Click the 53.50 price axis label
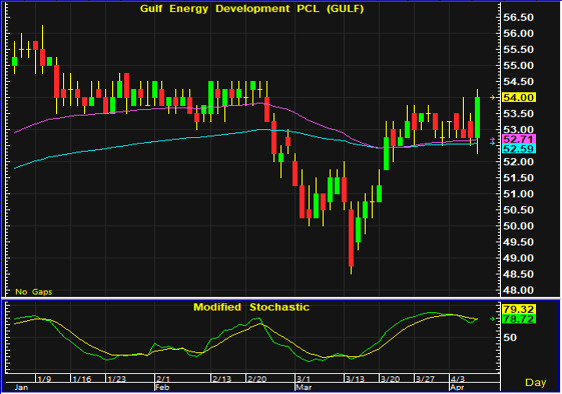 (518, 114)
